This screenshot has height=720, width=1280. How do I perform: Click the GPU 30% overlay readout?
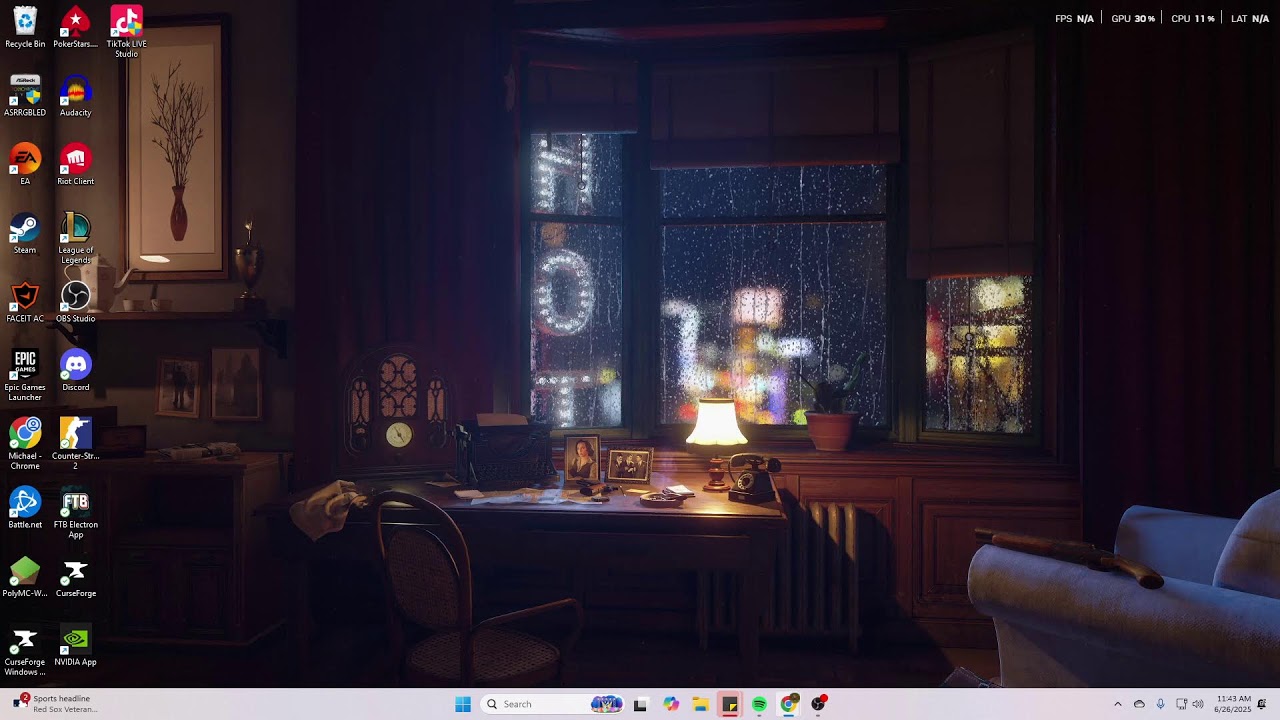1133,19
